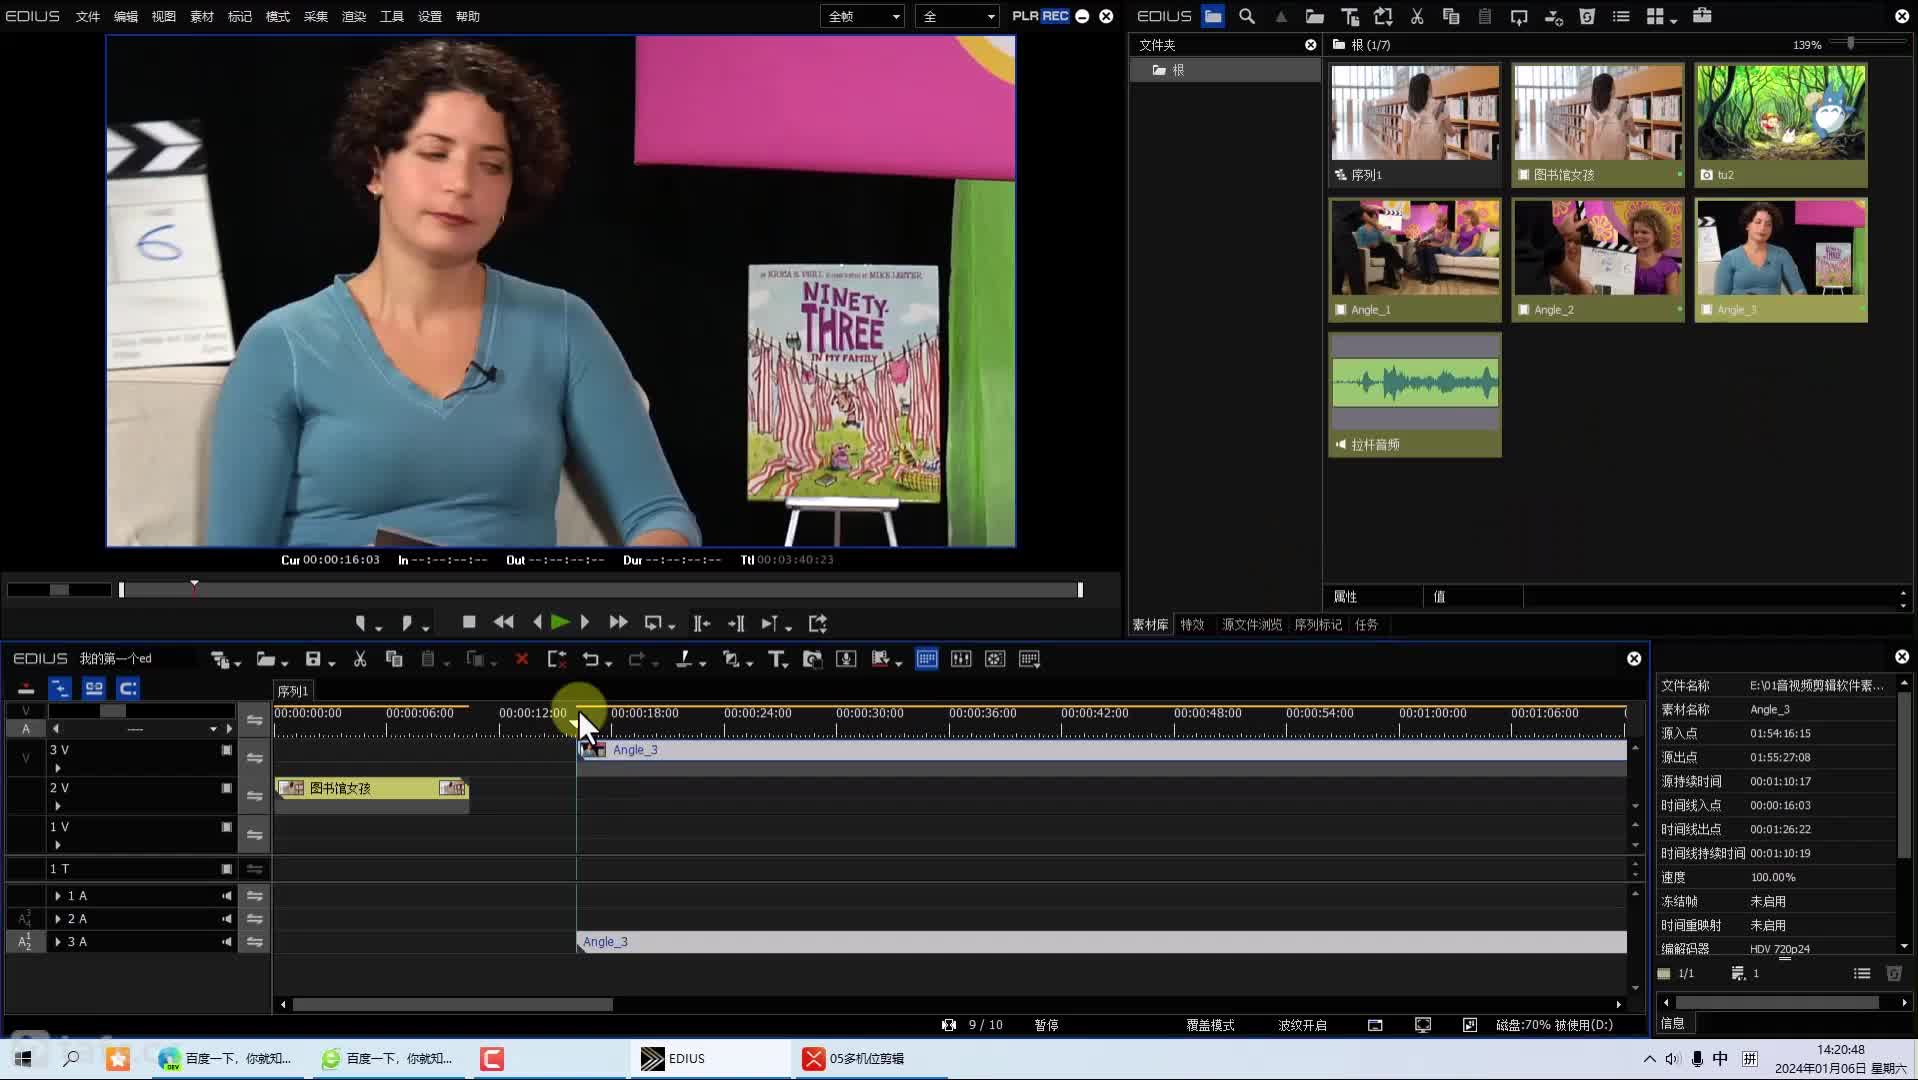The image size is (1918, 1080).
Task: Select the 序列1 timeline tab
Action: click(x=293, y=691)
